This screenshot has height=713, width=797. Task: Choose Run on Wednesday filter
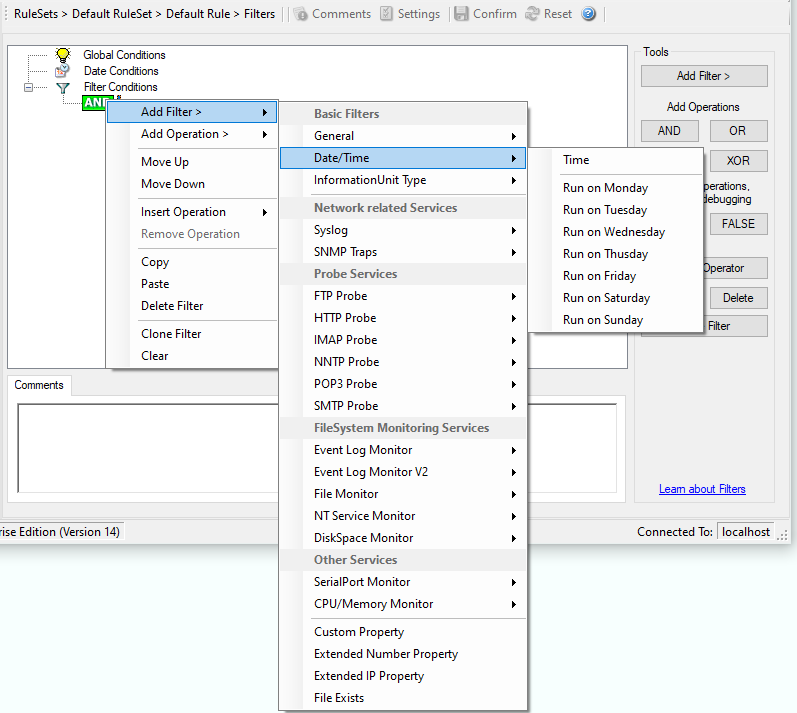pos(613,232)
